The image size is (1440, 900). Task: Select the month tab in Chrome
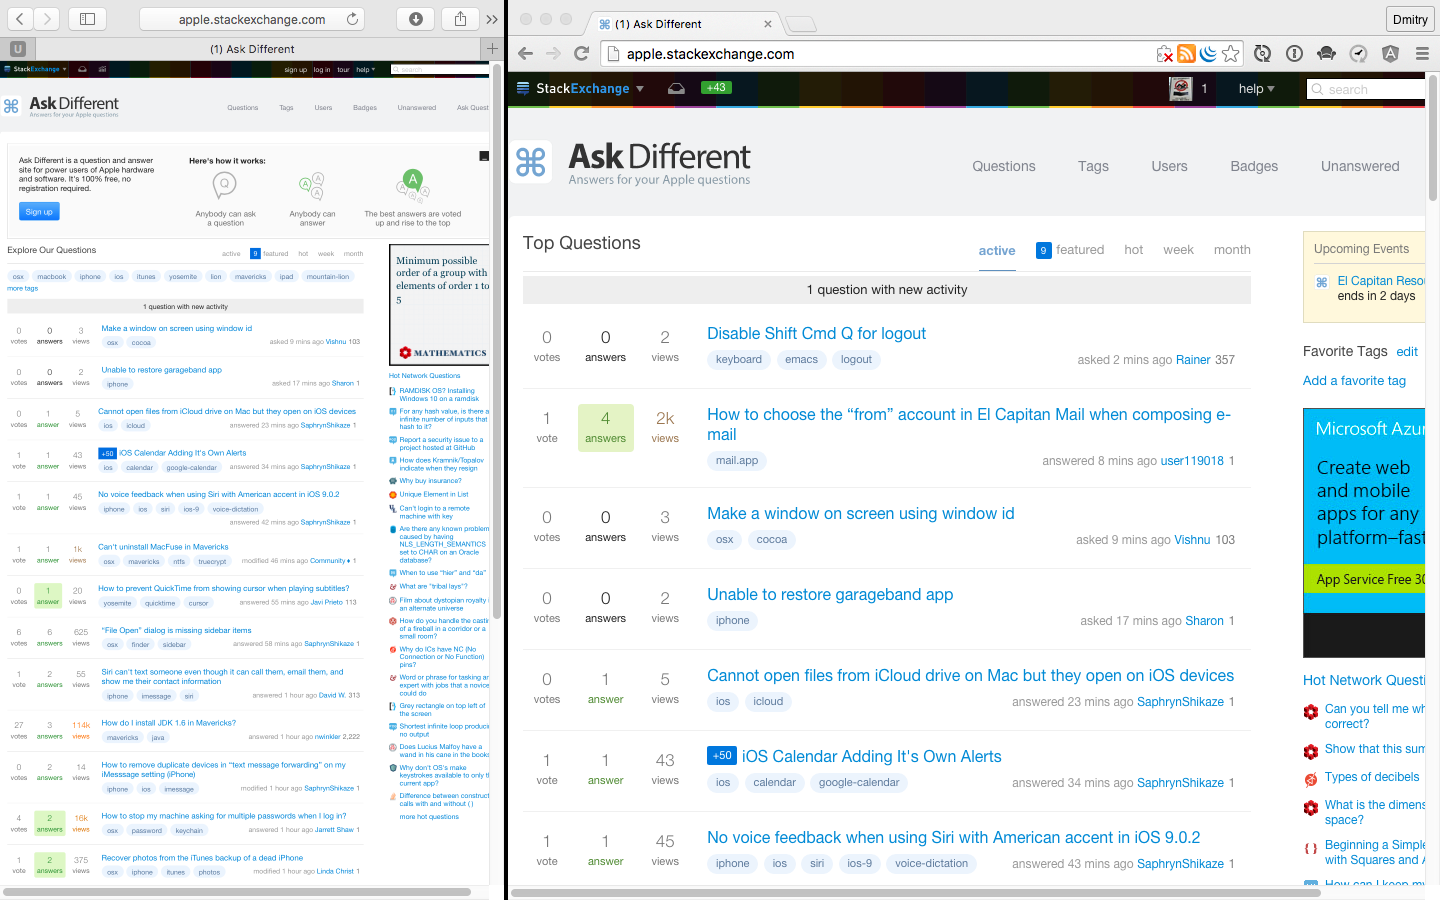pos(1232,250)
